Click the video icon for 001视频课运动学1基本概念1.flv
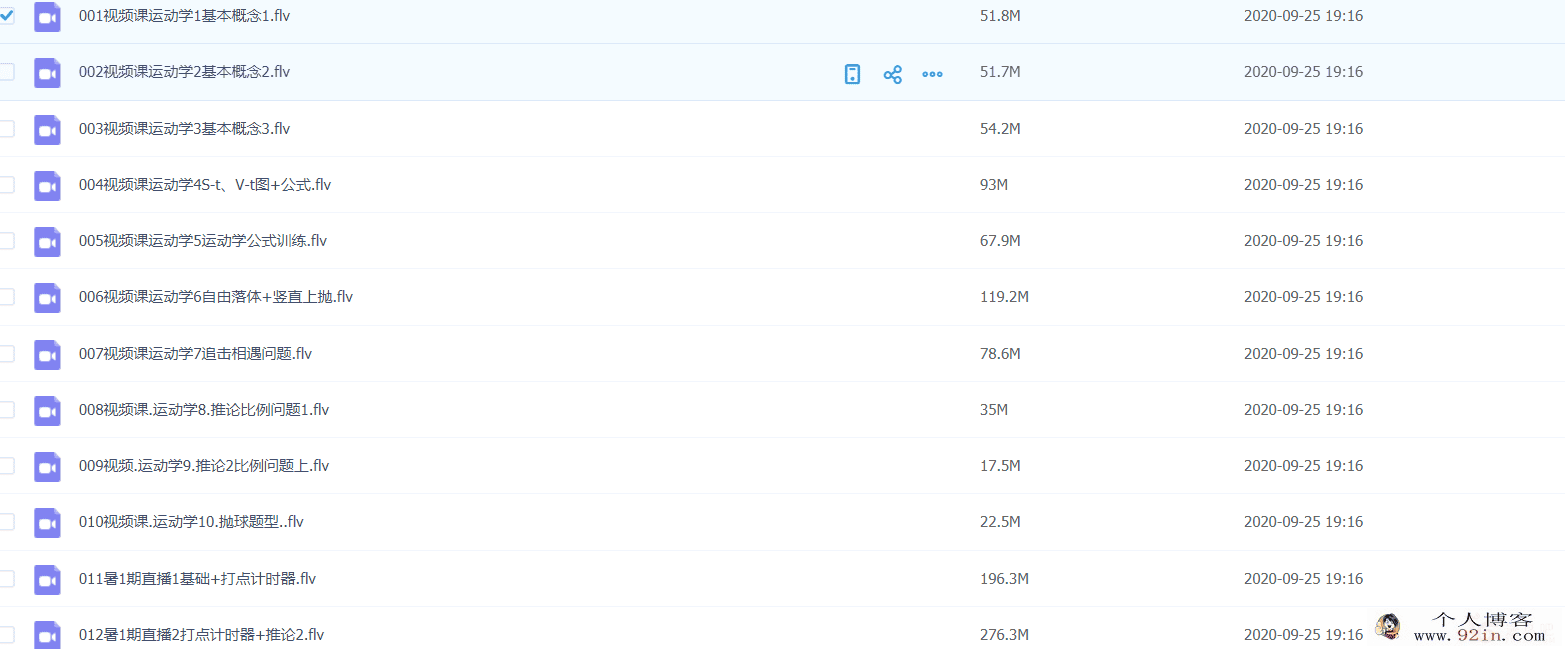Viewport: 1565px width, 649px height. point(47,17)
